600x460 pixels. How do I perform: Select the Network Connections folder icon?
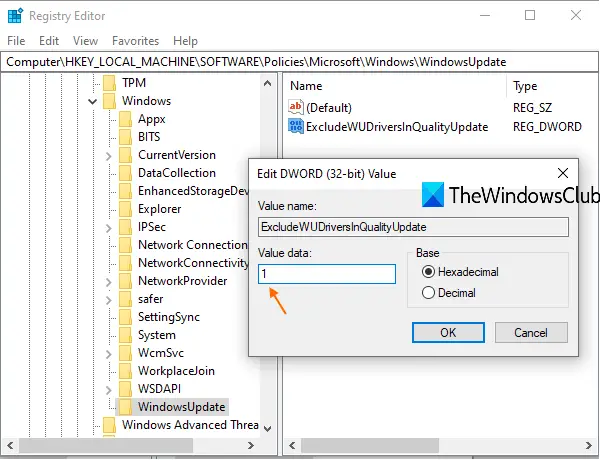click(x=126, y=245)
